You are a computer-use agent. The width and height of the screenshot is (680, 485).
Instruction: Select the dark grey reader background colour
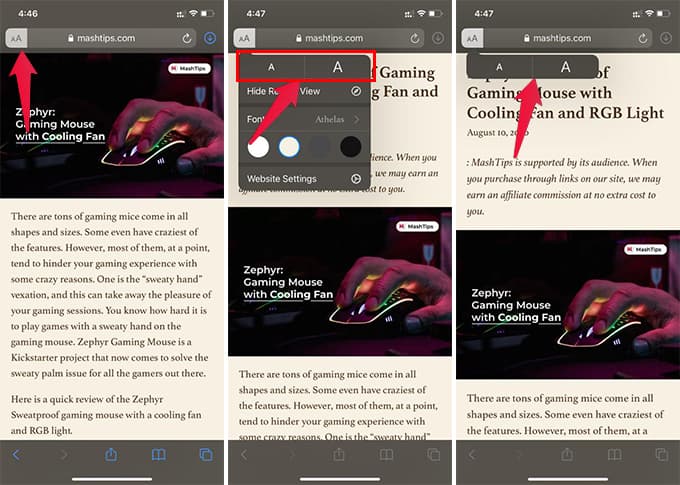coord(320,147)
